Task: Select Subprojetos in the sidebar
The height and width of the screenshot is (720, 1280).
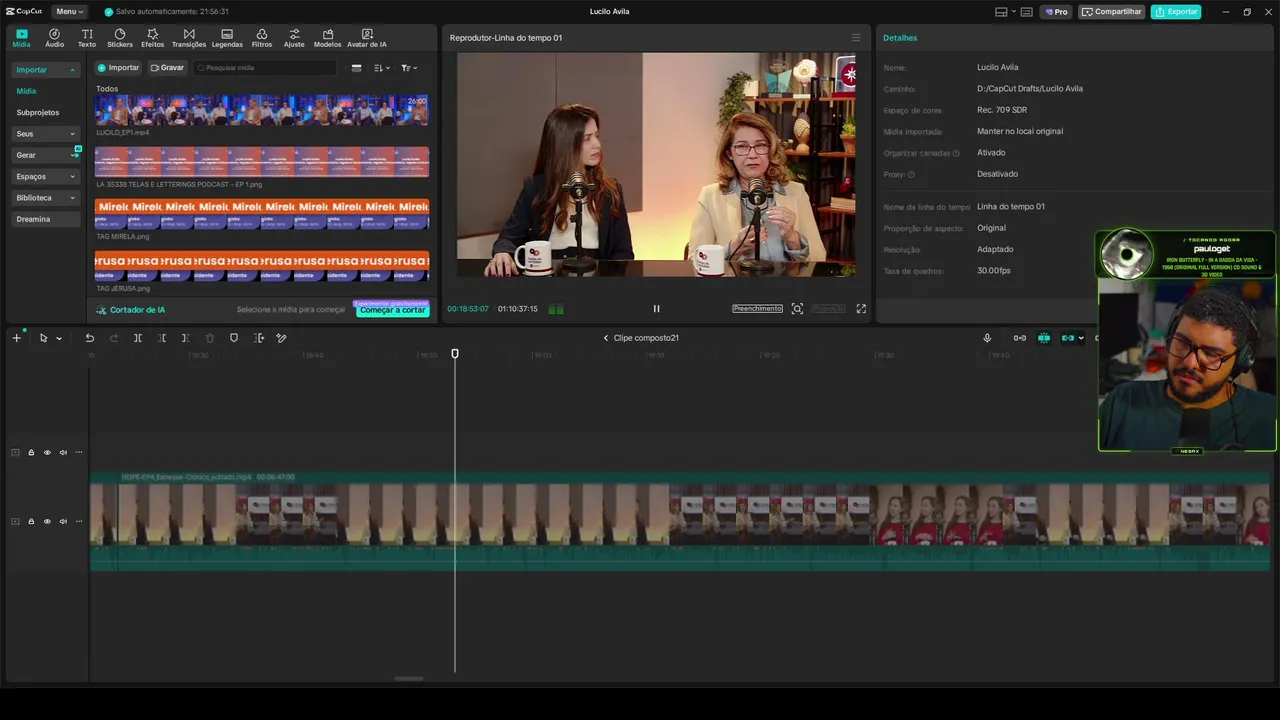Action: (38, 113)
